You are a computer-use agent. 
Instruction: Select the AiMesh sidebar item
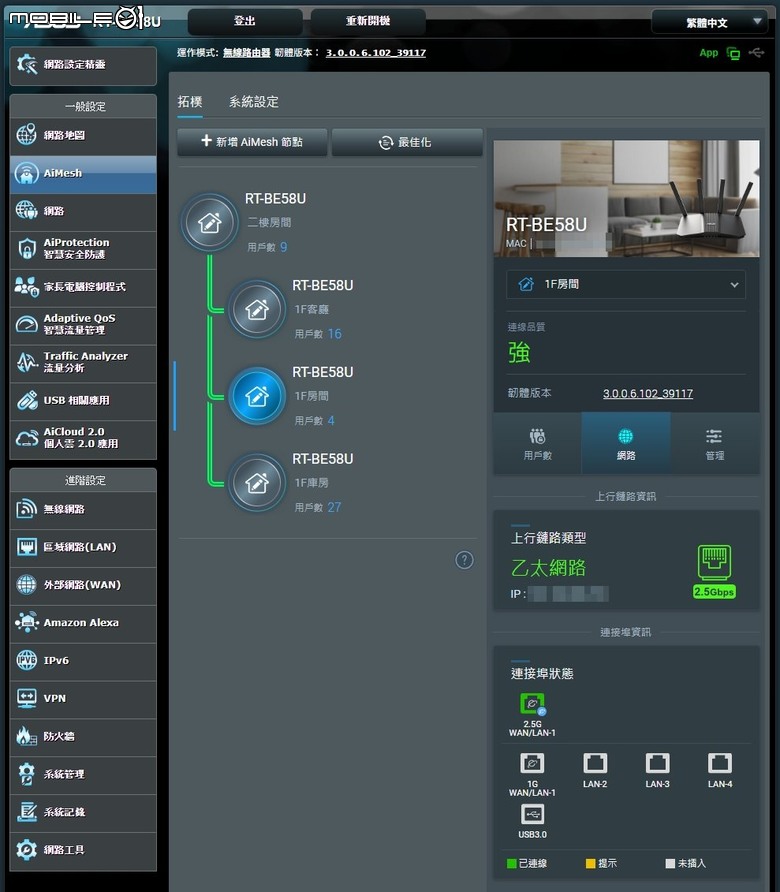pyautogui.click(x=83, y=173)
